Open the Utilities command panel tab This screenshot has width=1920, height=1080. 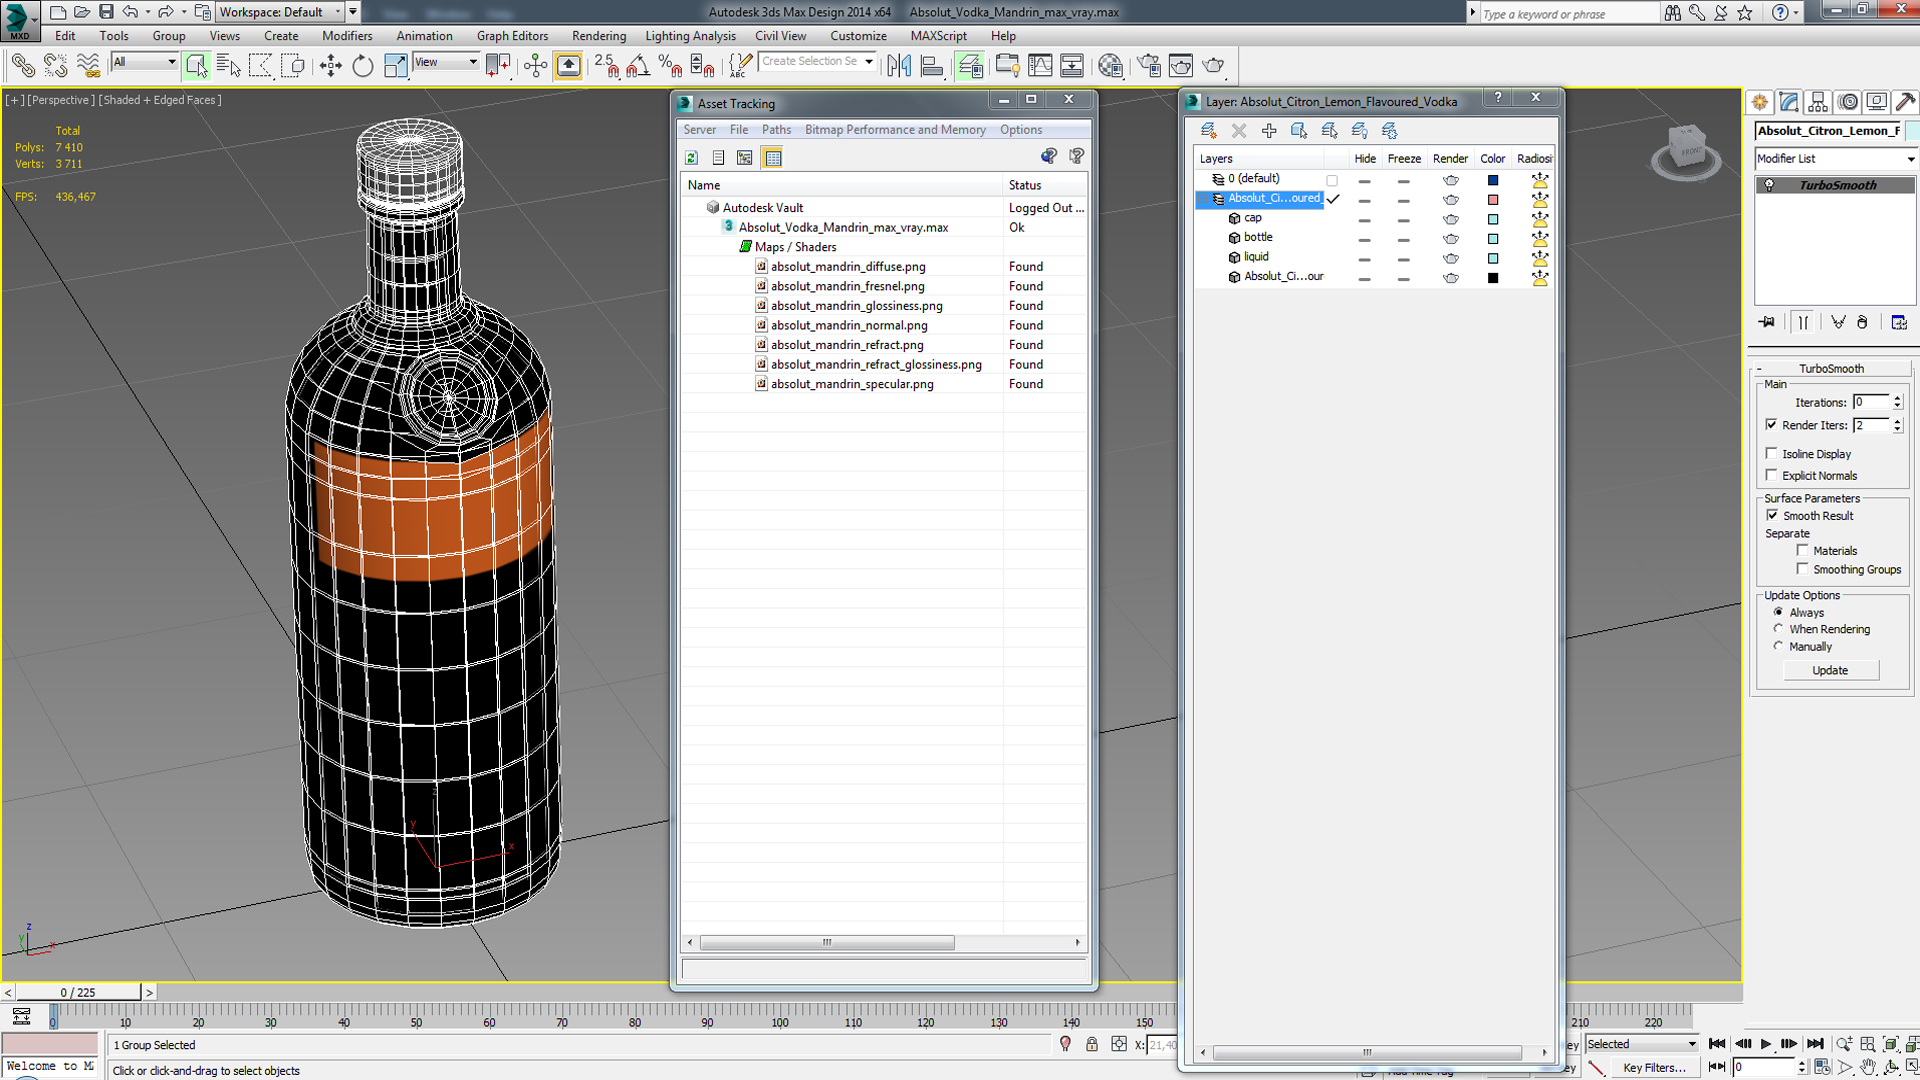(1905, 102)
